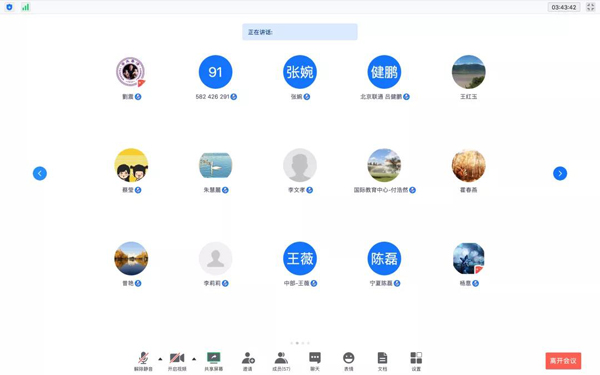Click the shield meeting info icon
The height and width of the screenshot is (375, 600).
(x=9, y=7)
